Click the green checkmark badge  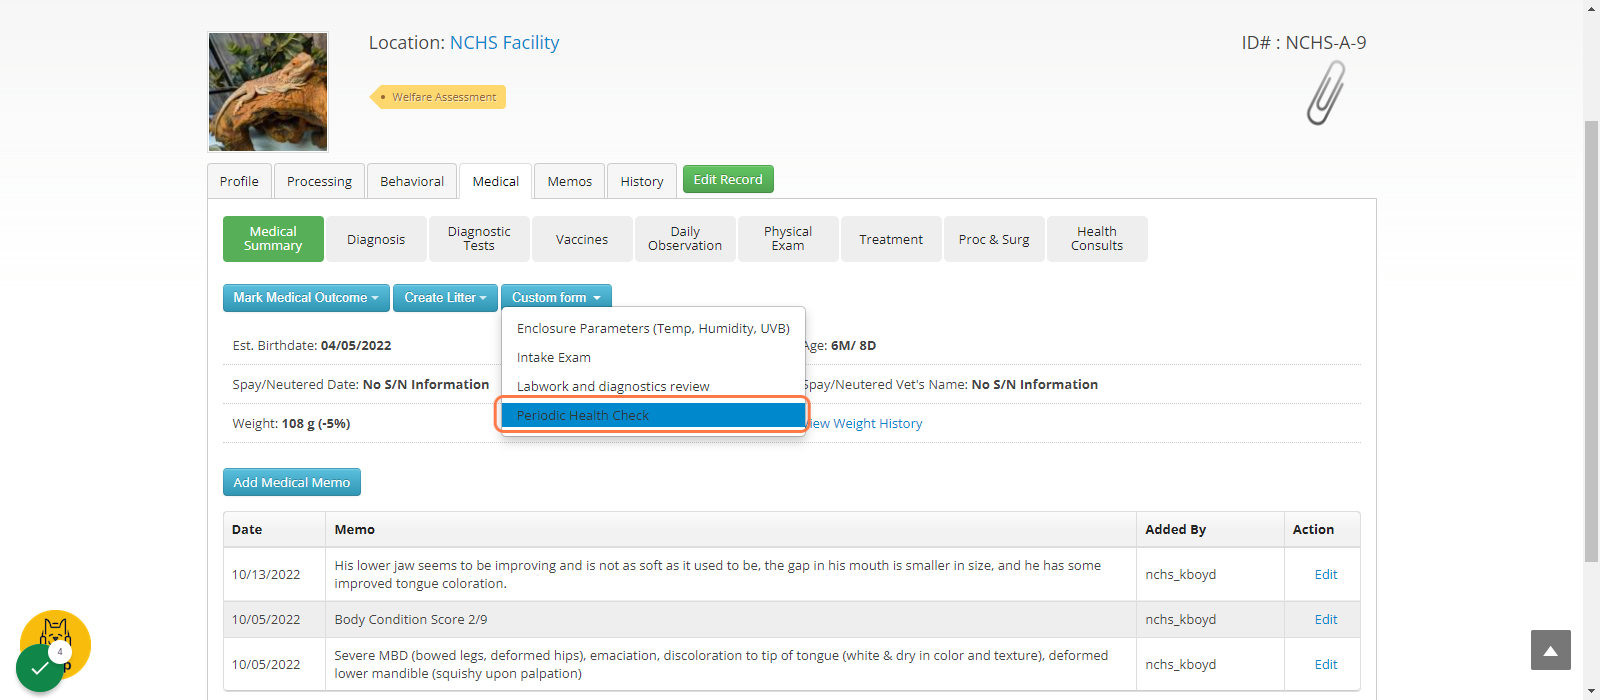coord(40,667)
